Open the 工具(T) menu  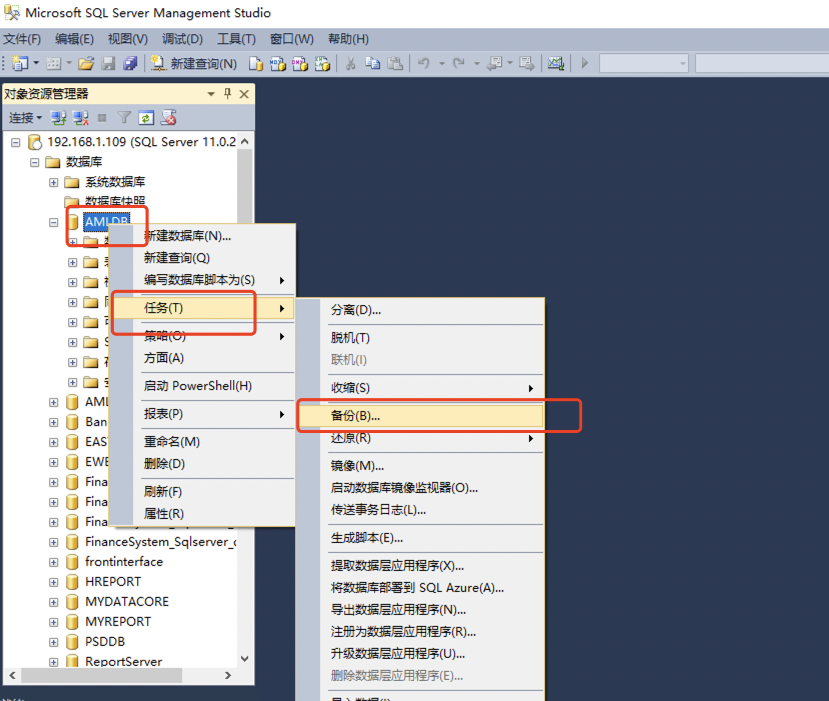[x=236, y=39]
